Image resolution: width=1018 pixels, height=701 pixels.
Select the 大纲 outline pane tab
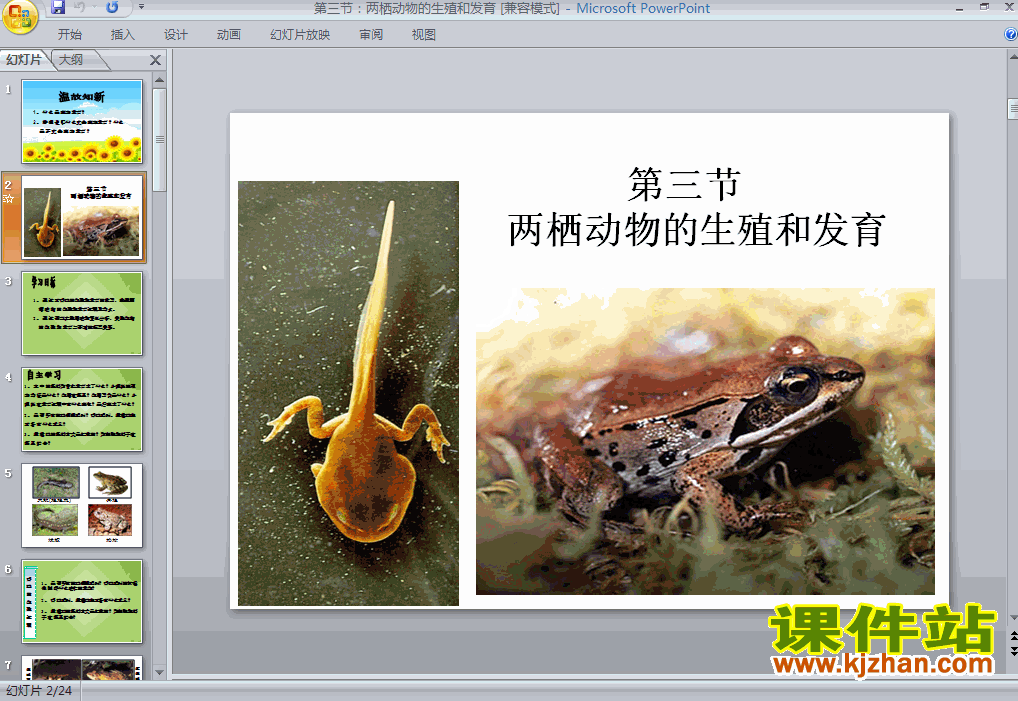click(71, 60)
